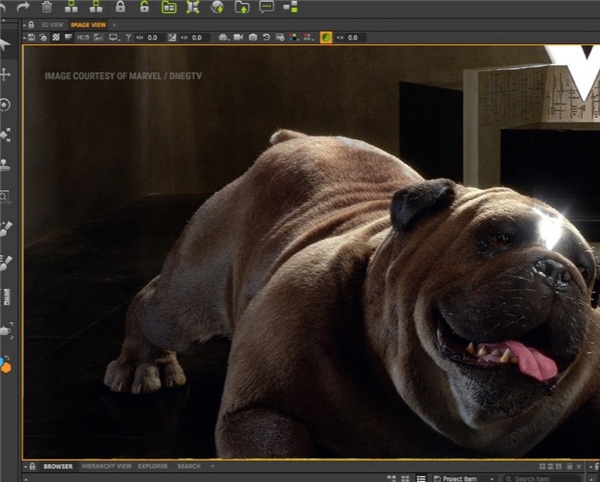The width and height of the screenshot is (600, 482).
Task: Toggle the closed padlock icon in top toolbar
Action: (x=120, y=7)
